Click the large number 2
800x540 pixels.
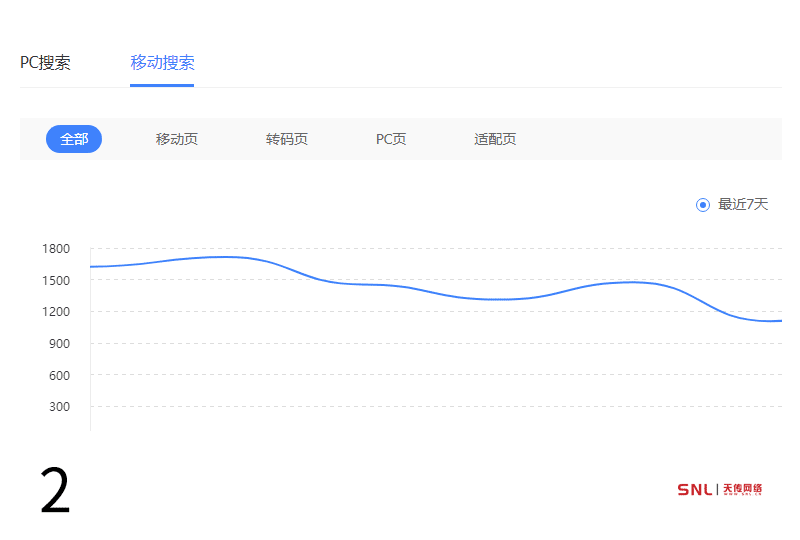tap(56, 491)
